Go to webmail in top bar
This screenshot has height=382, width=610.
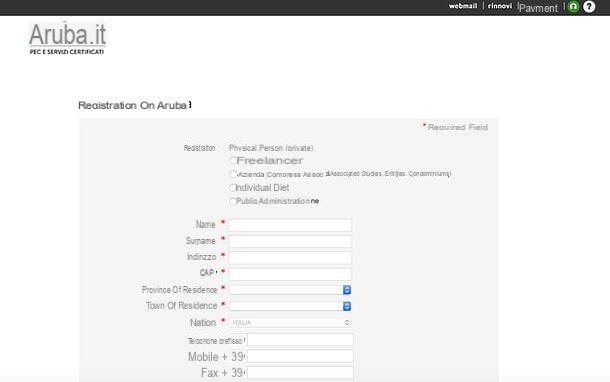pos(463,6)
